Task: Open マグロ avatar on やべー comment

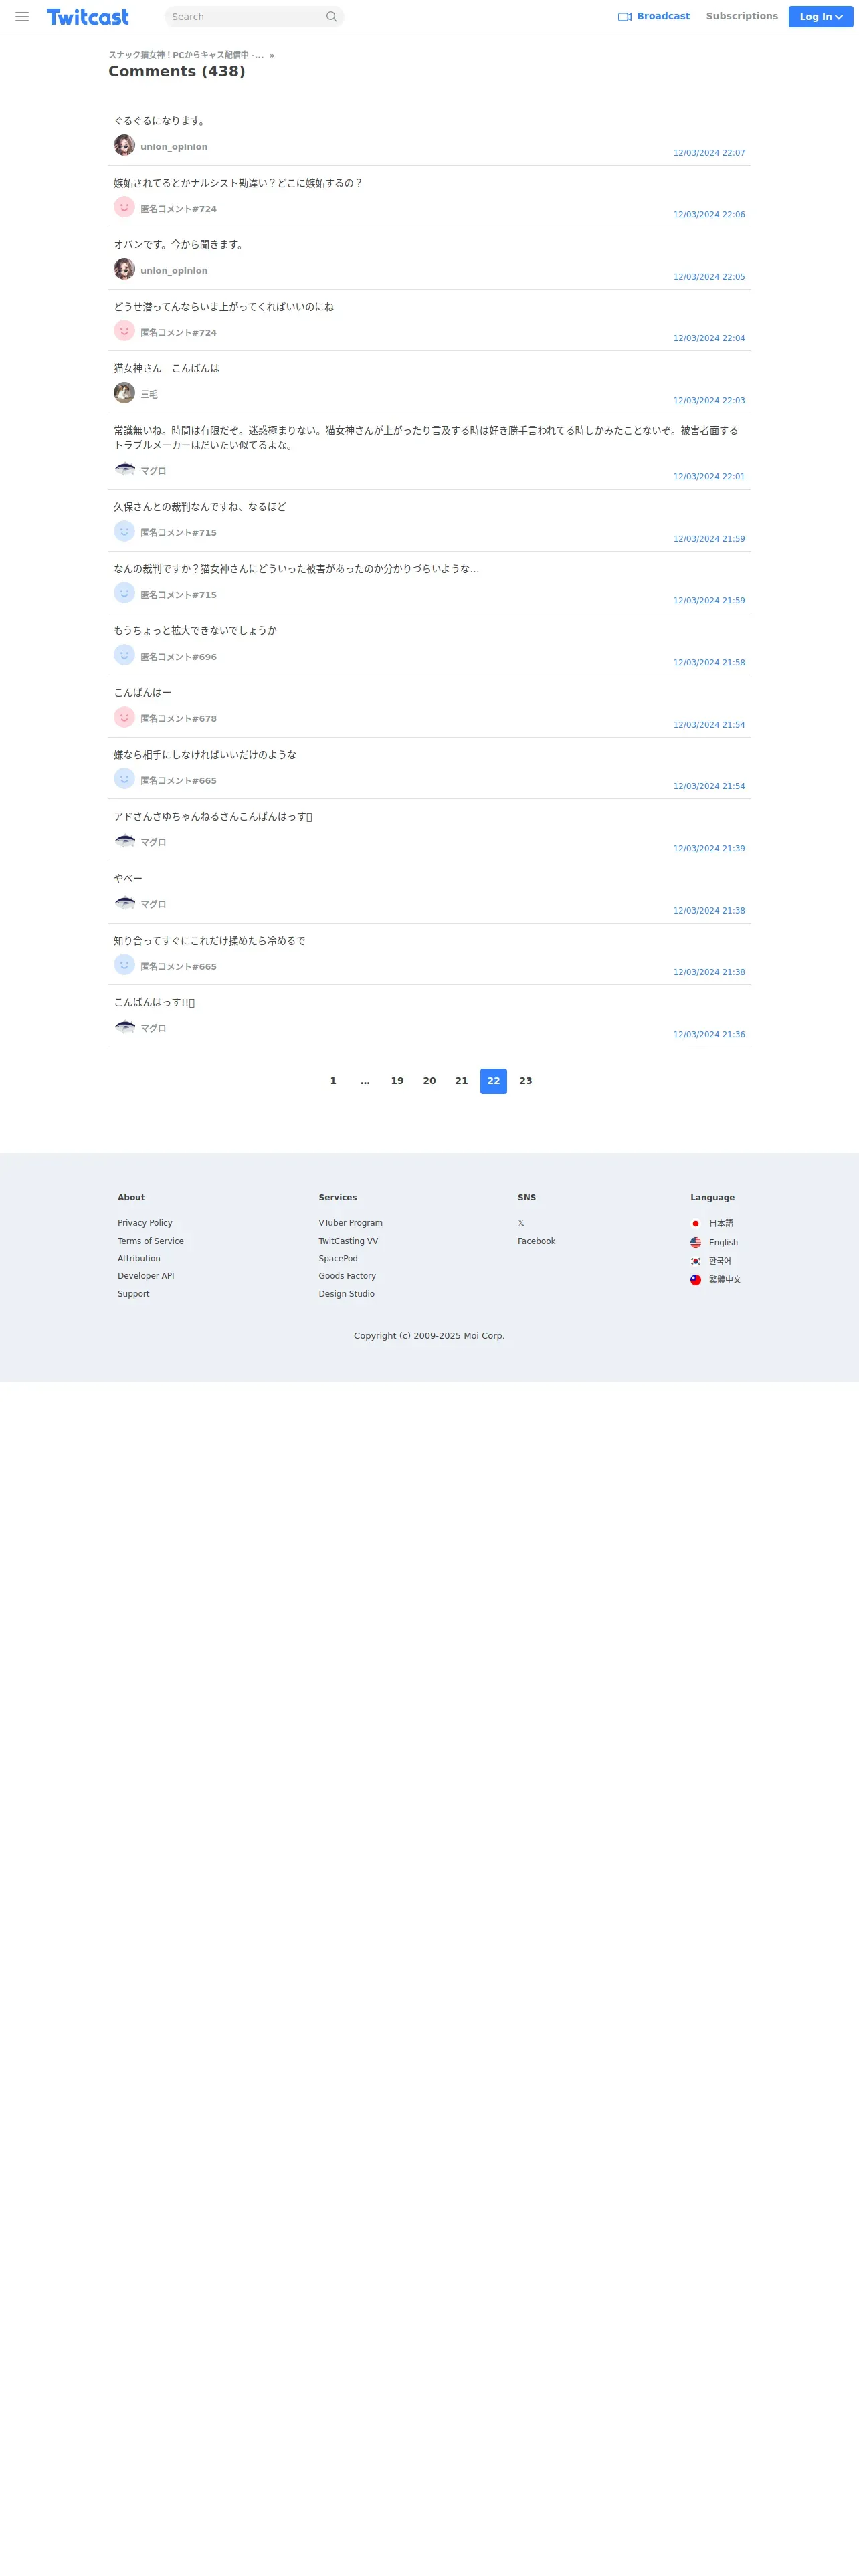Action: point(124,903)
